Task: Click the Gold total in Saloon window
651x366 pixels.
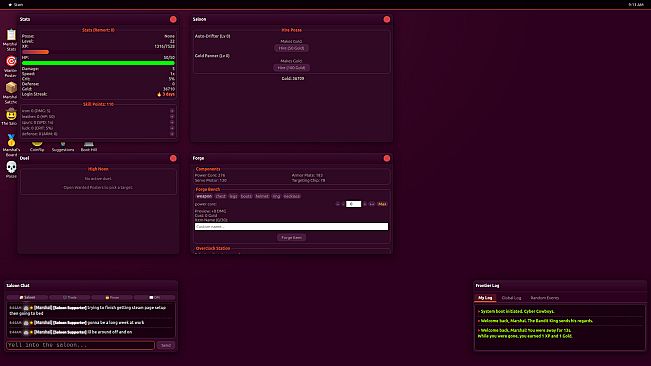Action: (293, 78)
